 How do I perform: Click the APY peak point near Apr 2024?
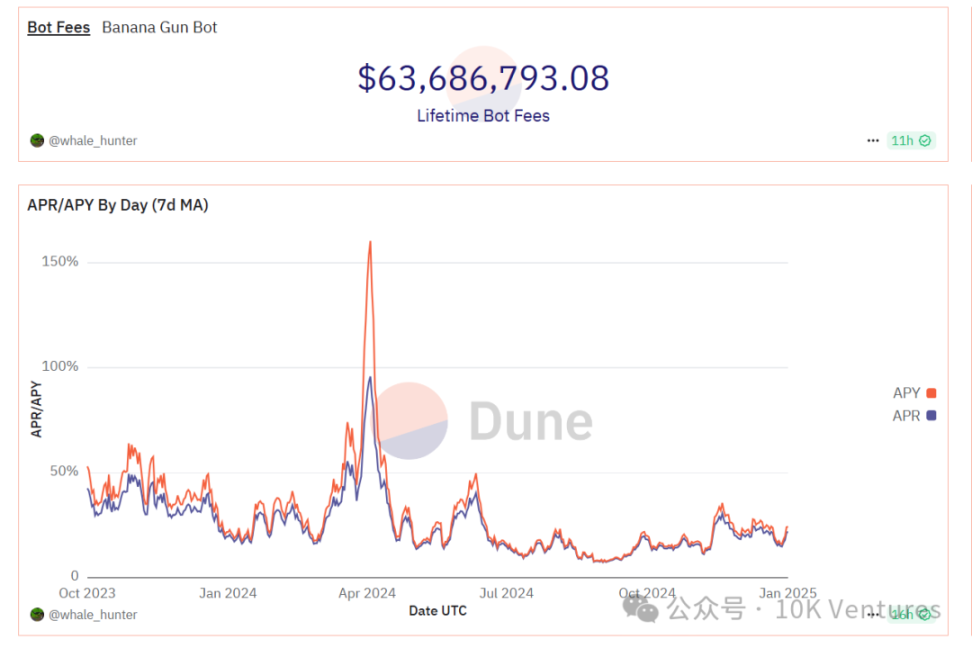370,242
